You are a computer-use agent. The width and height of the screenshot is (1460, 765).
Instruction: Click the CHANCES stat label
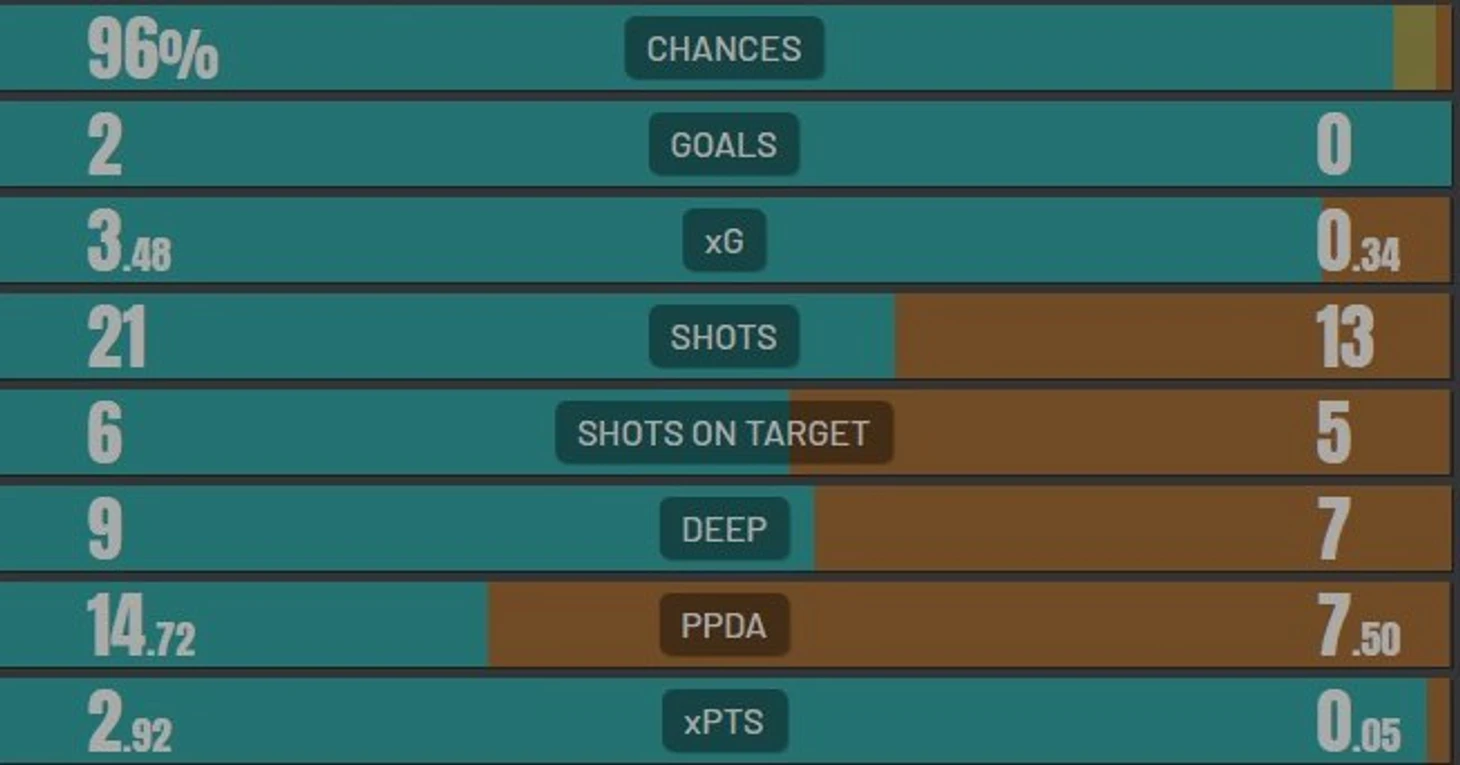(x=724, y=48)
